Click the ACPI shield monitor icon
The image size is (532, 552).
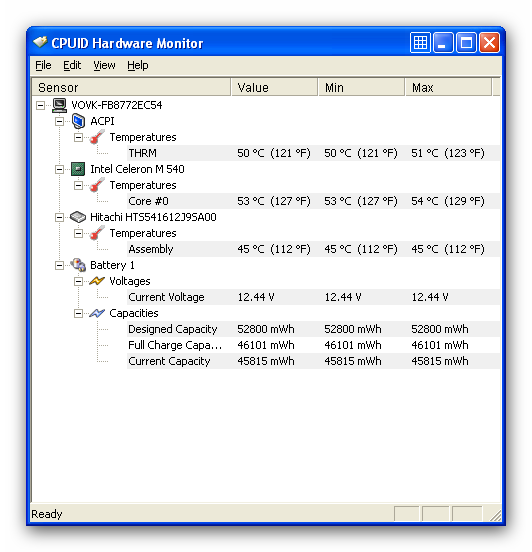[78, 121]
